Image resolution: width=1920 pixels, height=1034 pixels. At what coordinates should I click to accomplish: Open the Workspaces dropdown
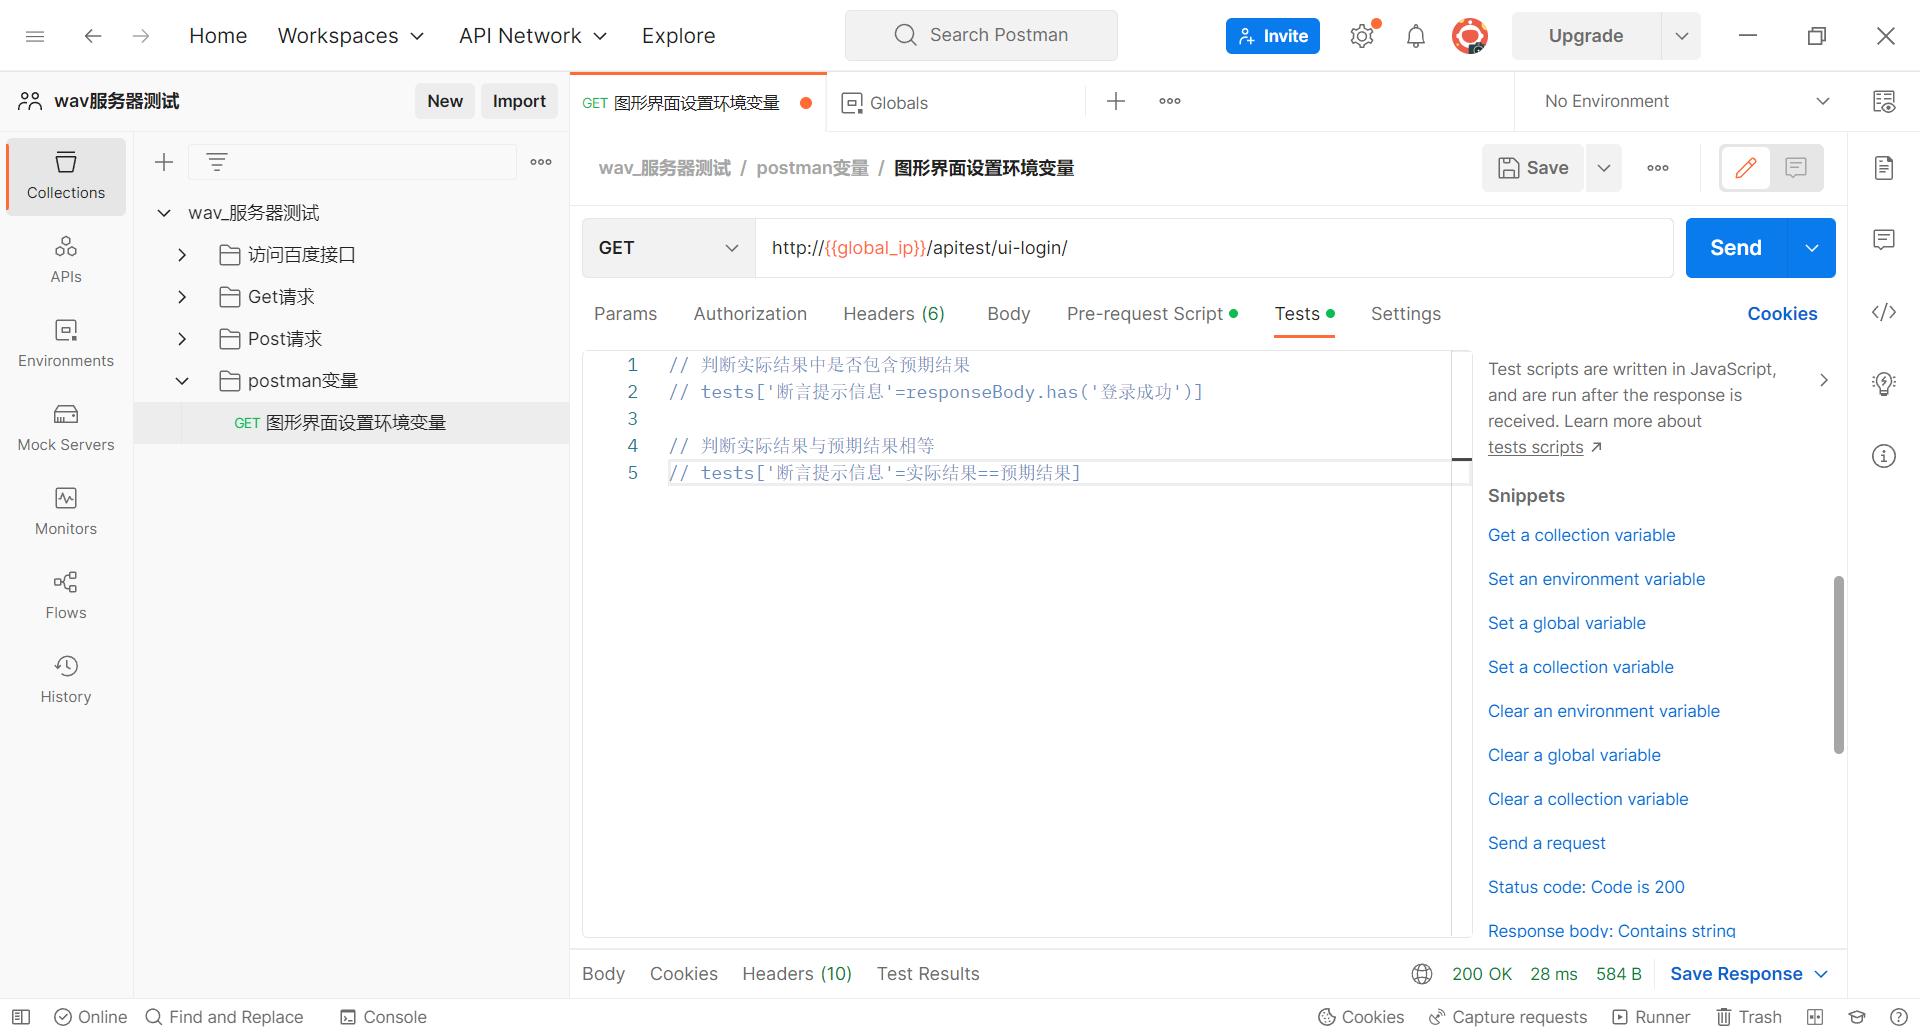pyautogui.click(x=351, y=36)
